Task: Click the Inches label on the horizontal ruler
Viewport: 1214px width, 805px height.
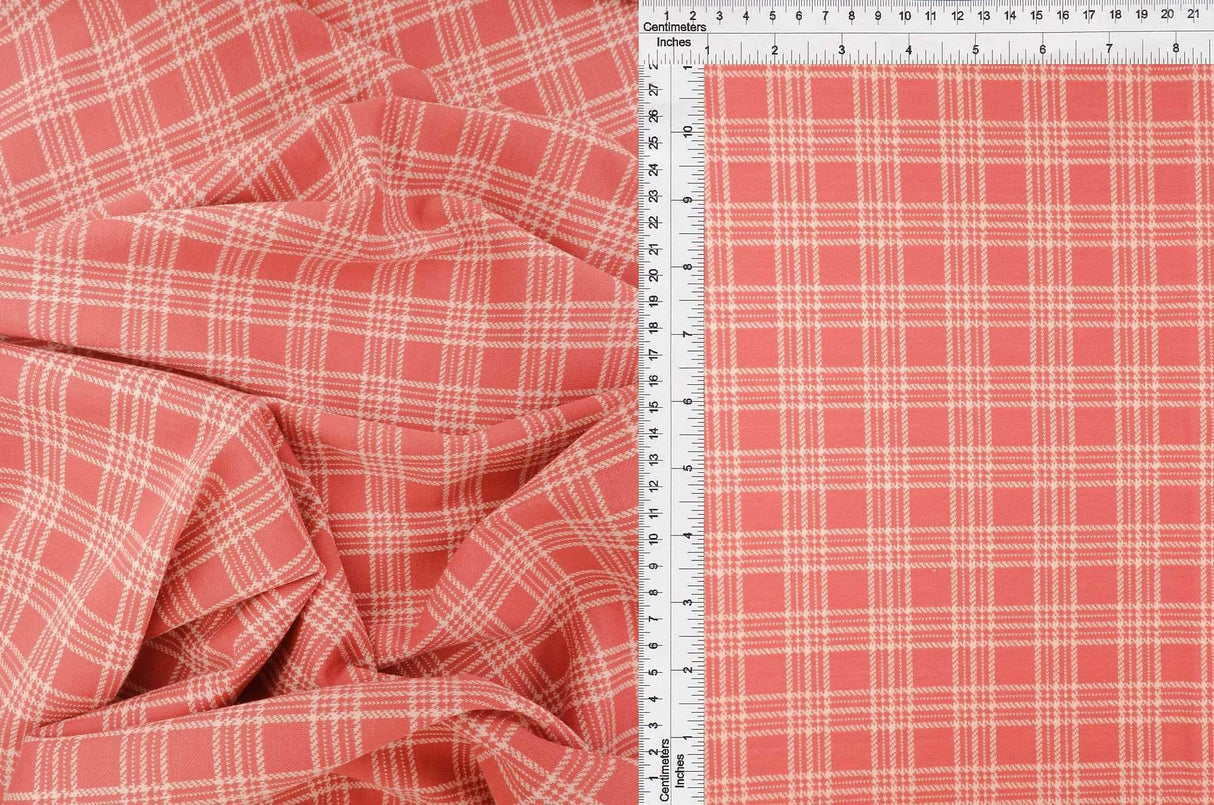Action: pos(674,42)
